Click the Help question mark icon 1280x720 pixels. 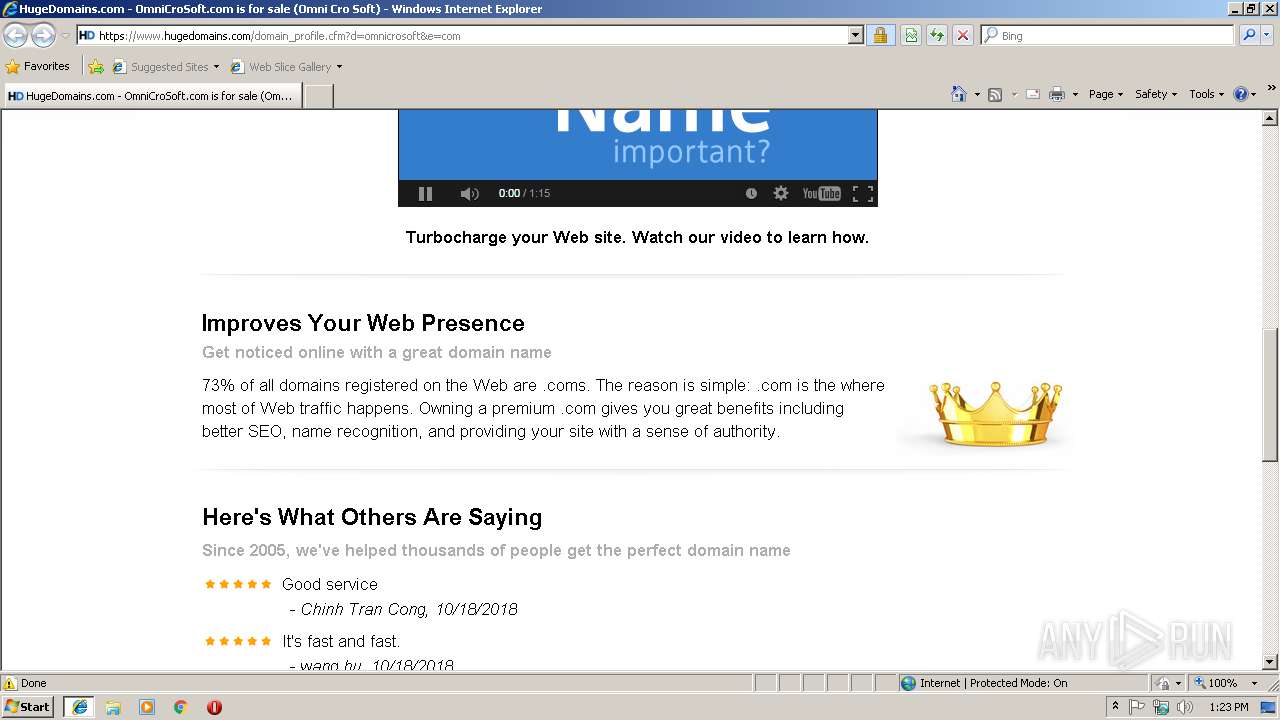(1241, 94)
